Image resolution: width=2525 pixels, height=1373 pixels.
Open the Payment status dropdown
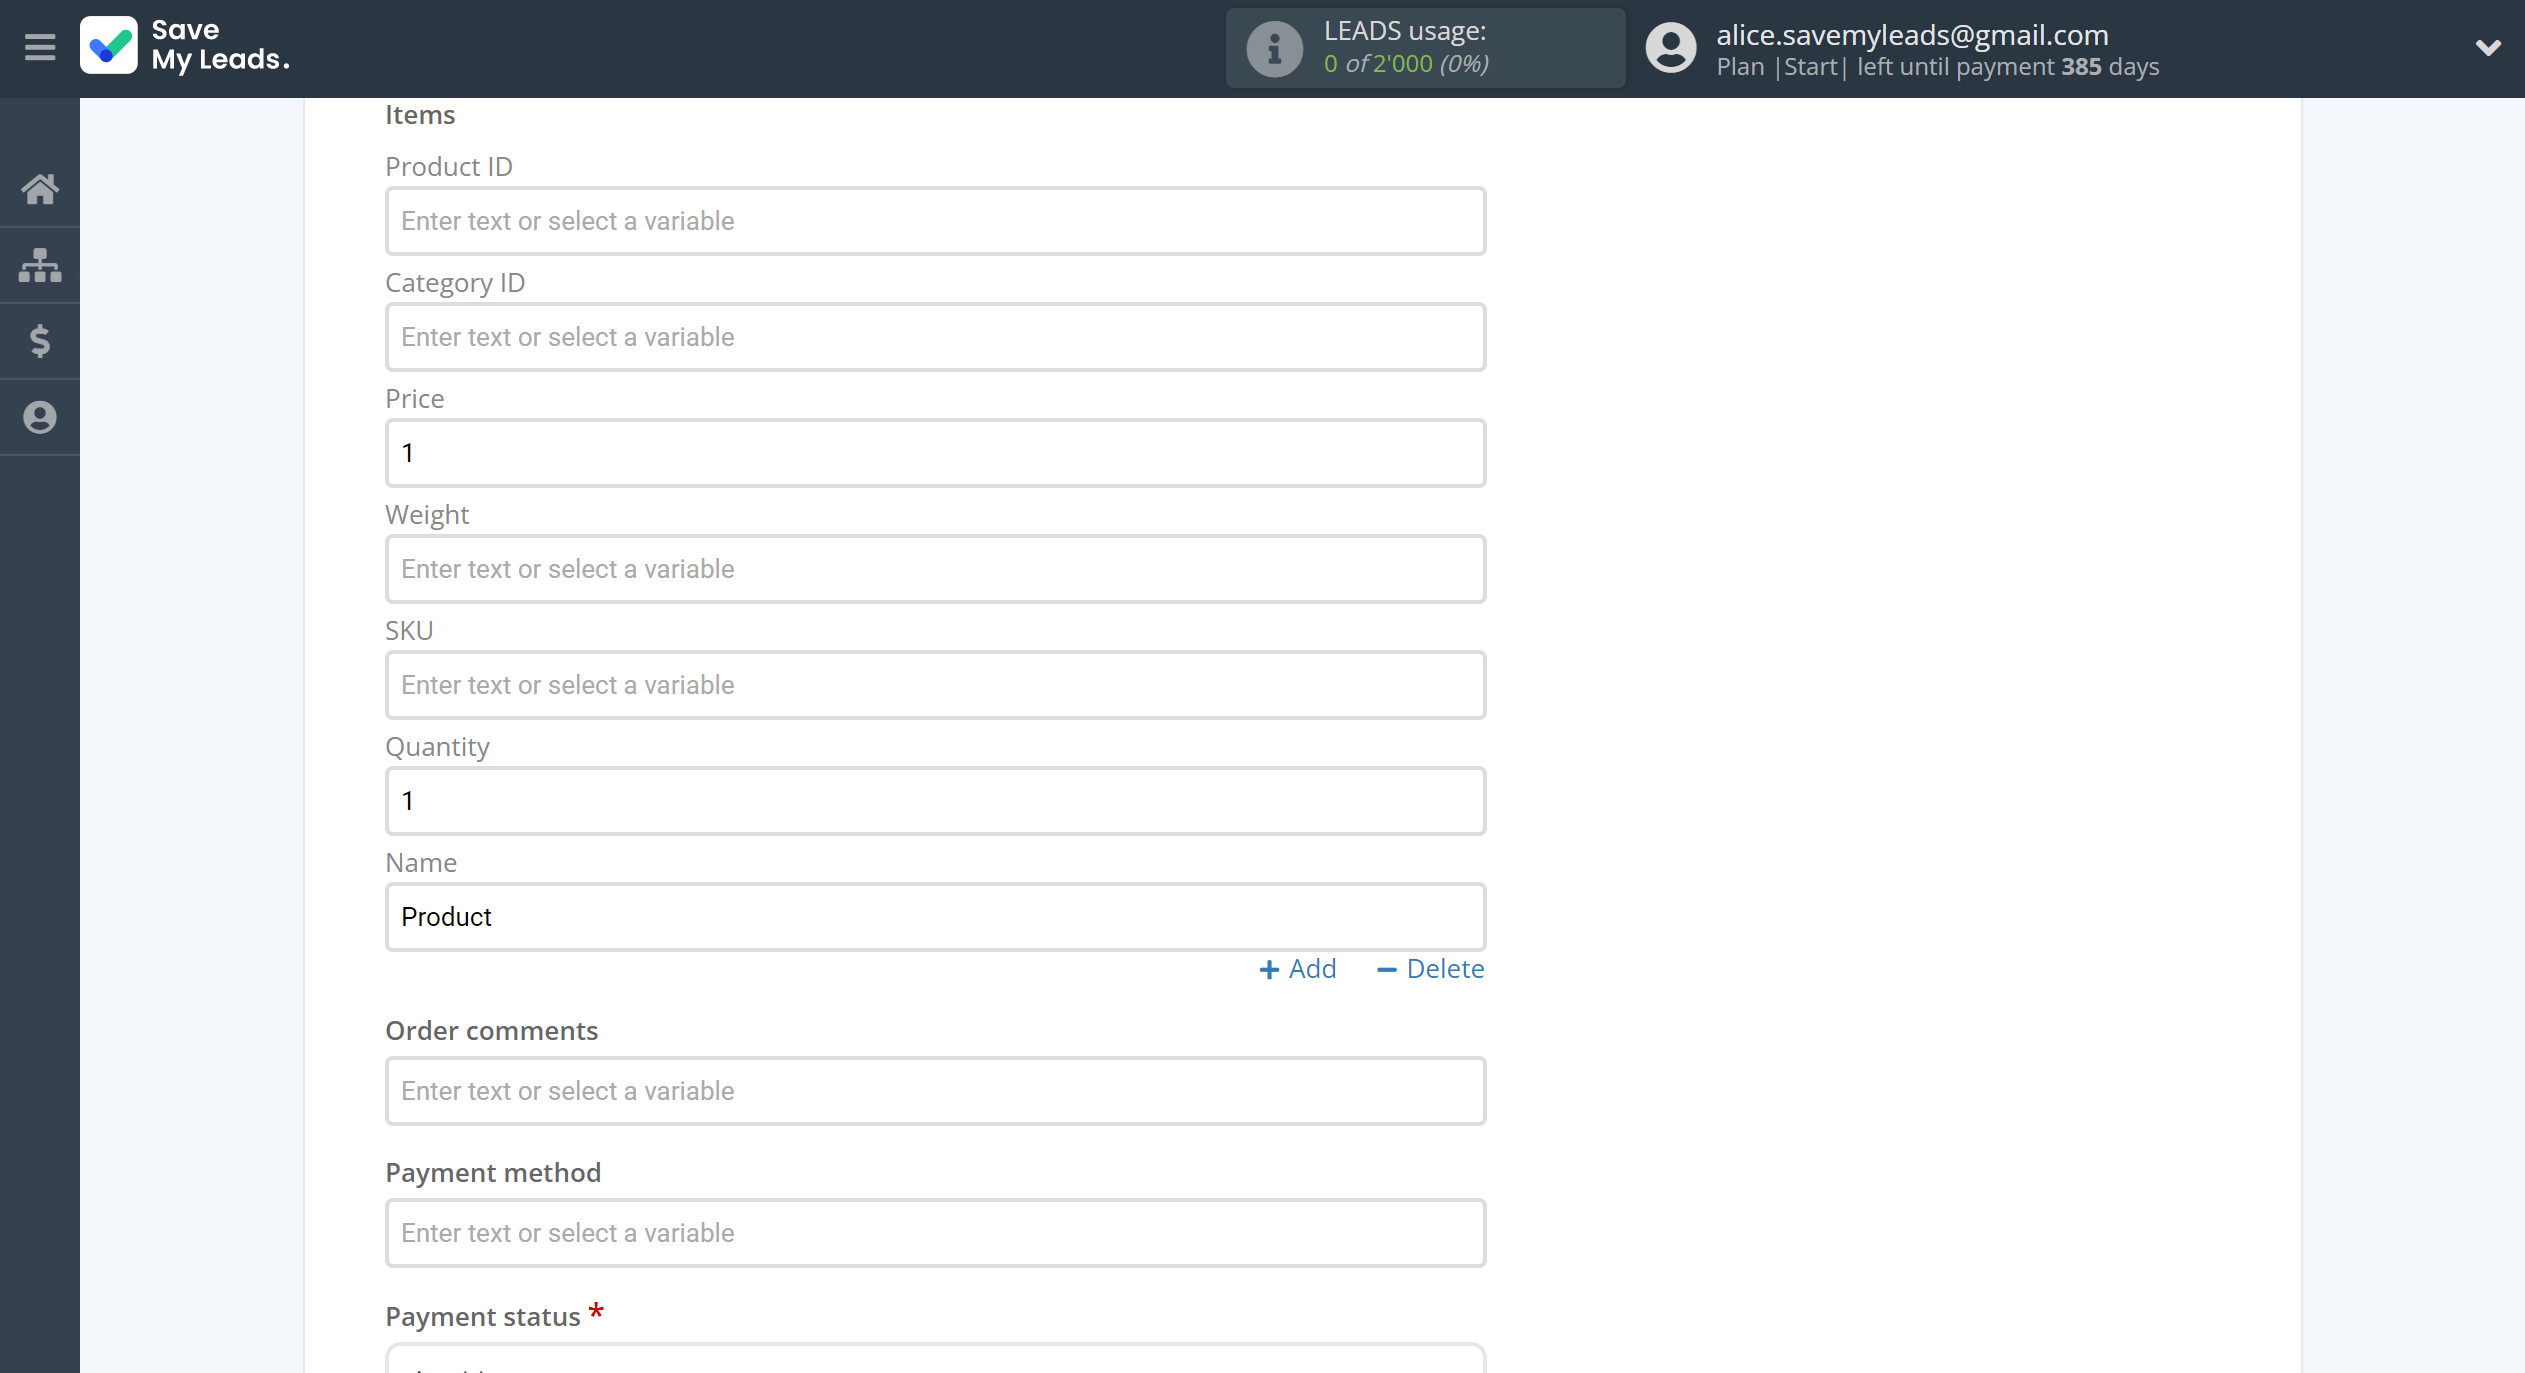click(x=935, y=1360)
